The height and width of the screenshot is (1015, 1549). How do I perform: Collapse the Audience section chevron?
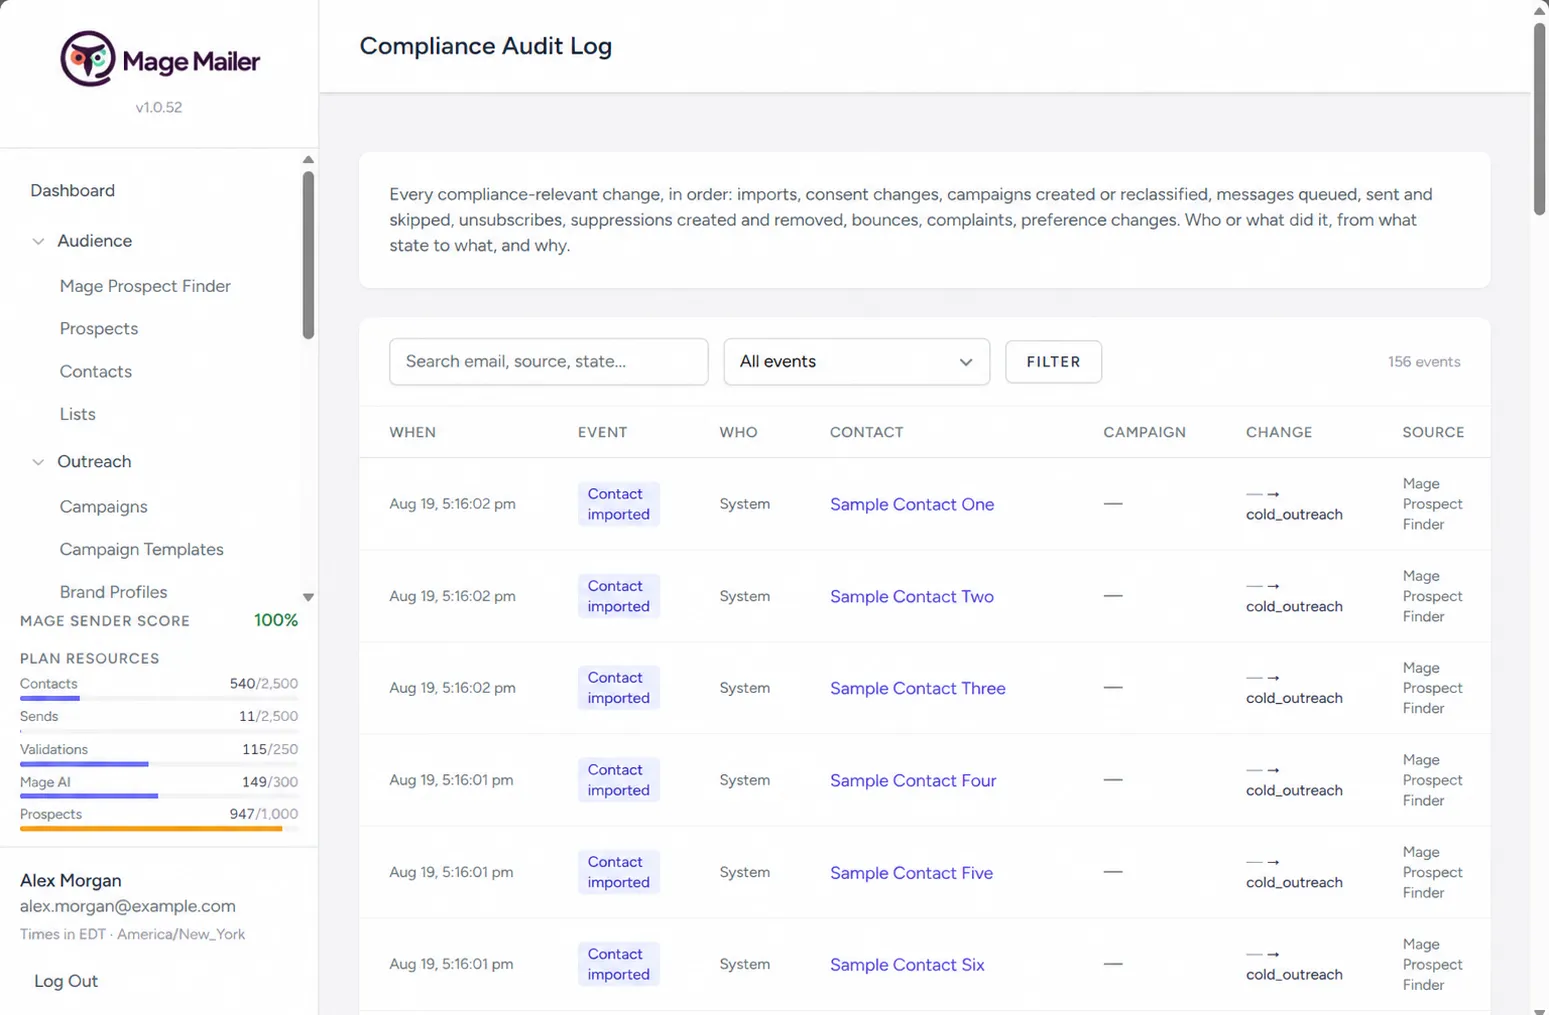click(x=38, y=241)
